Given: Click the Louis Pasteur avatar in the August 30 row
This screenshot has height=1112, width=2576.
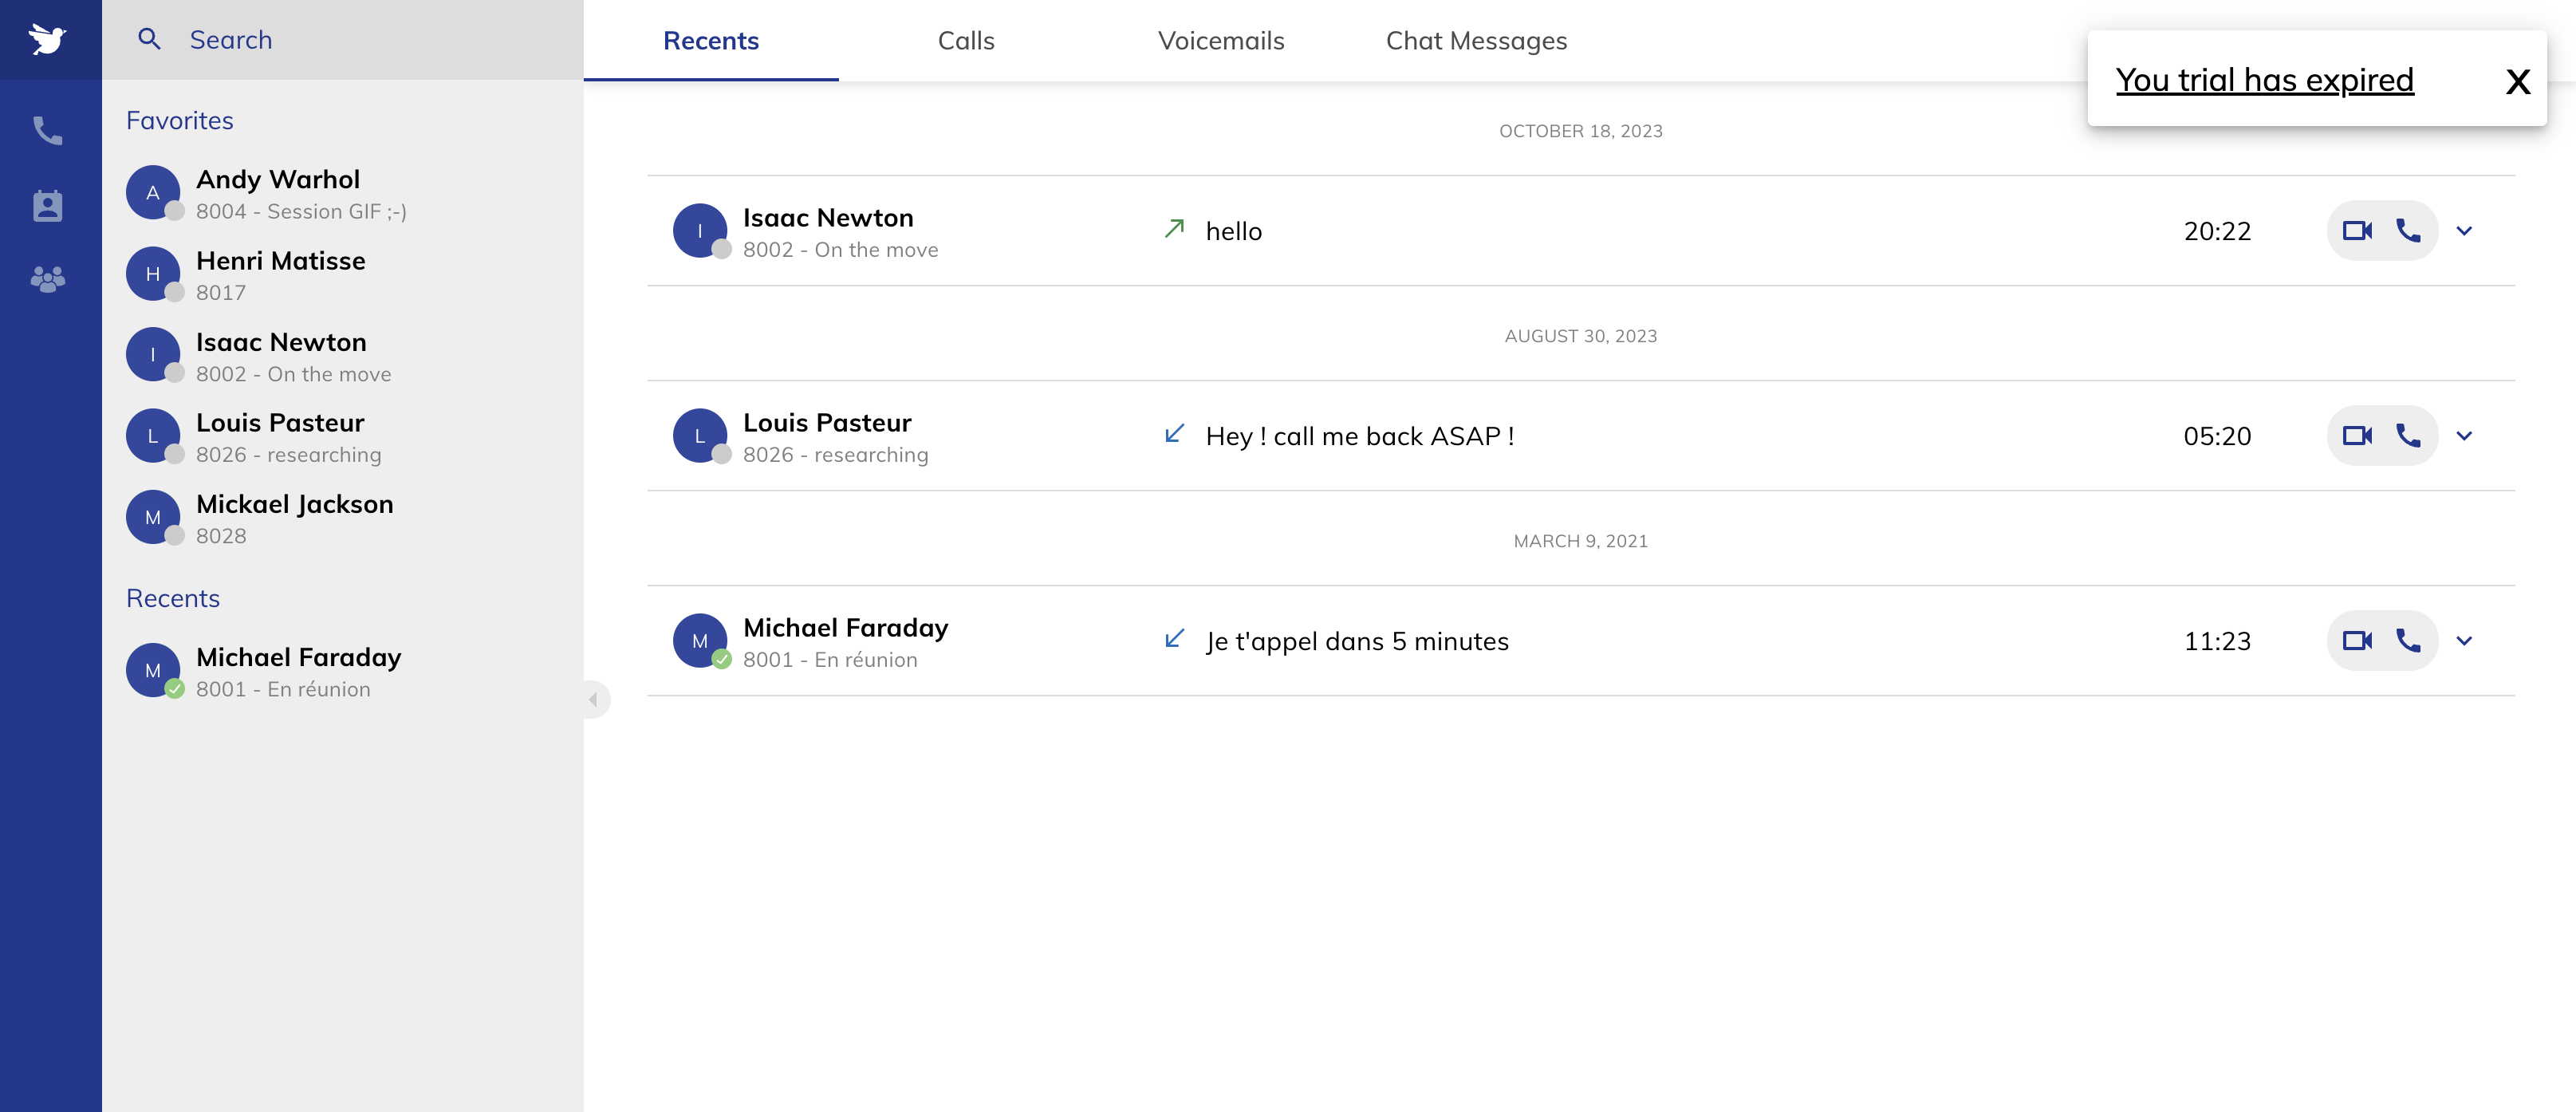Looking at the screenshot, I should click(x=700, y=436).
